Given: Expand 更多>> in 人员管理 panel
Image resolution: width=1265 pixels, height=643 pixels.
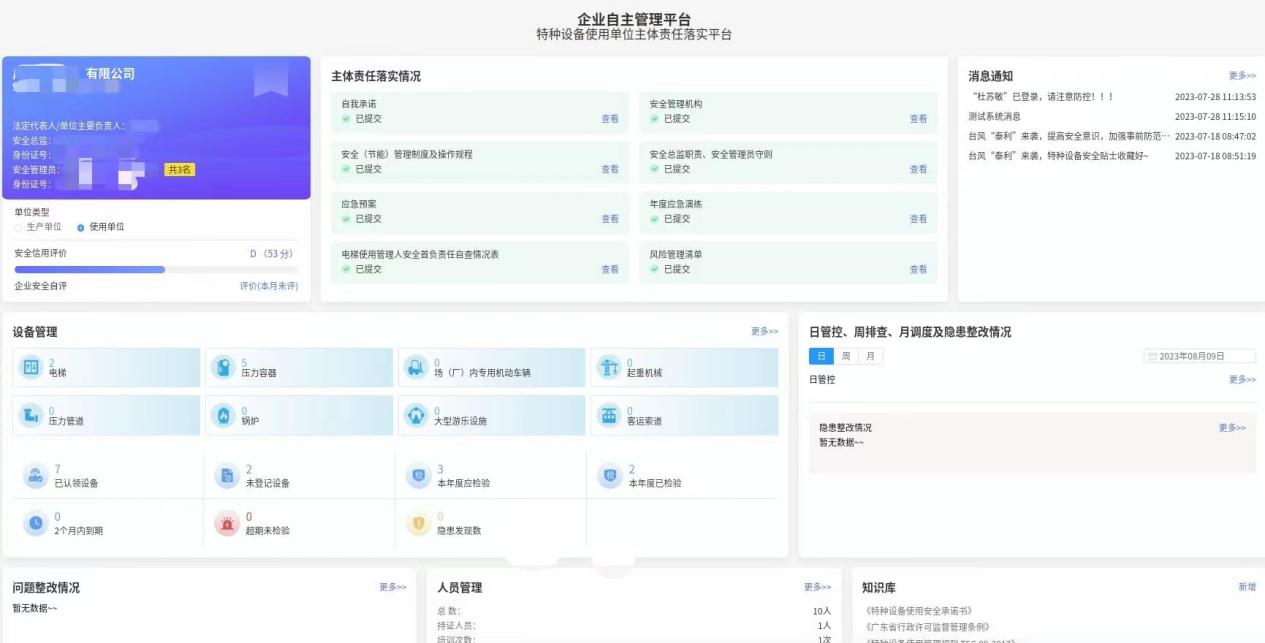Looking at the screenshot, I should (817, 587).
